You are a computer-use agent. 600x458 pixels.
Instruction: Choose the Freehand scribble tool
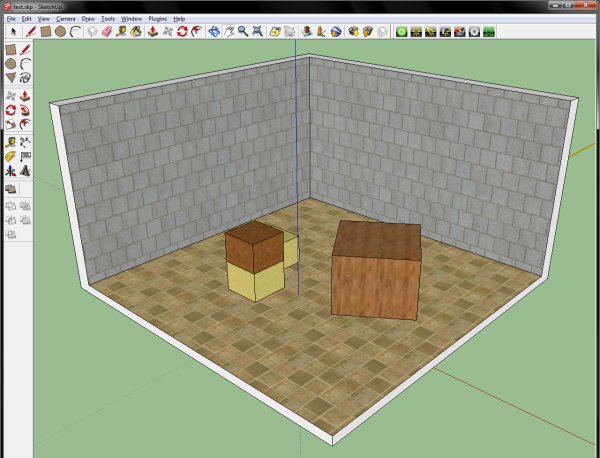[x=25, y=78]
